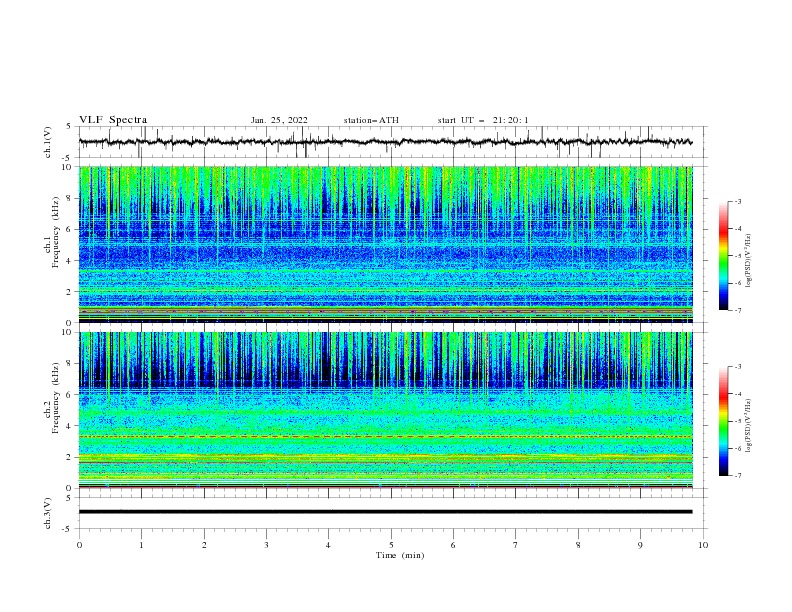This screenshot has height=612, width=792.
Task: Click the thick black ch.3 voltage trace
Action: (x=385, y=512)
